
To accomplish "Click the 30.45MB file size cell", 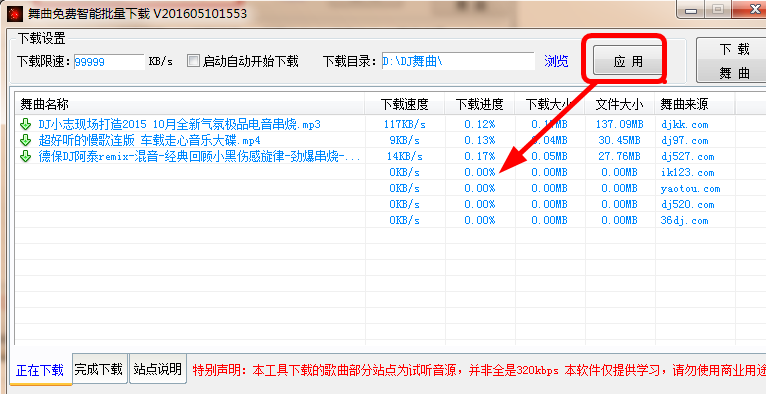I will pos(619,141).
